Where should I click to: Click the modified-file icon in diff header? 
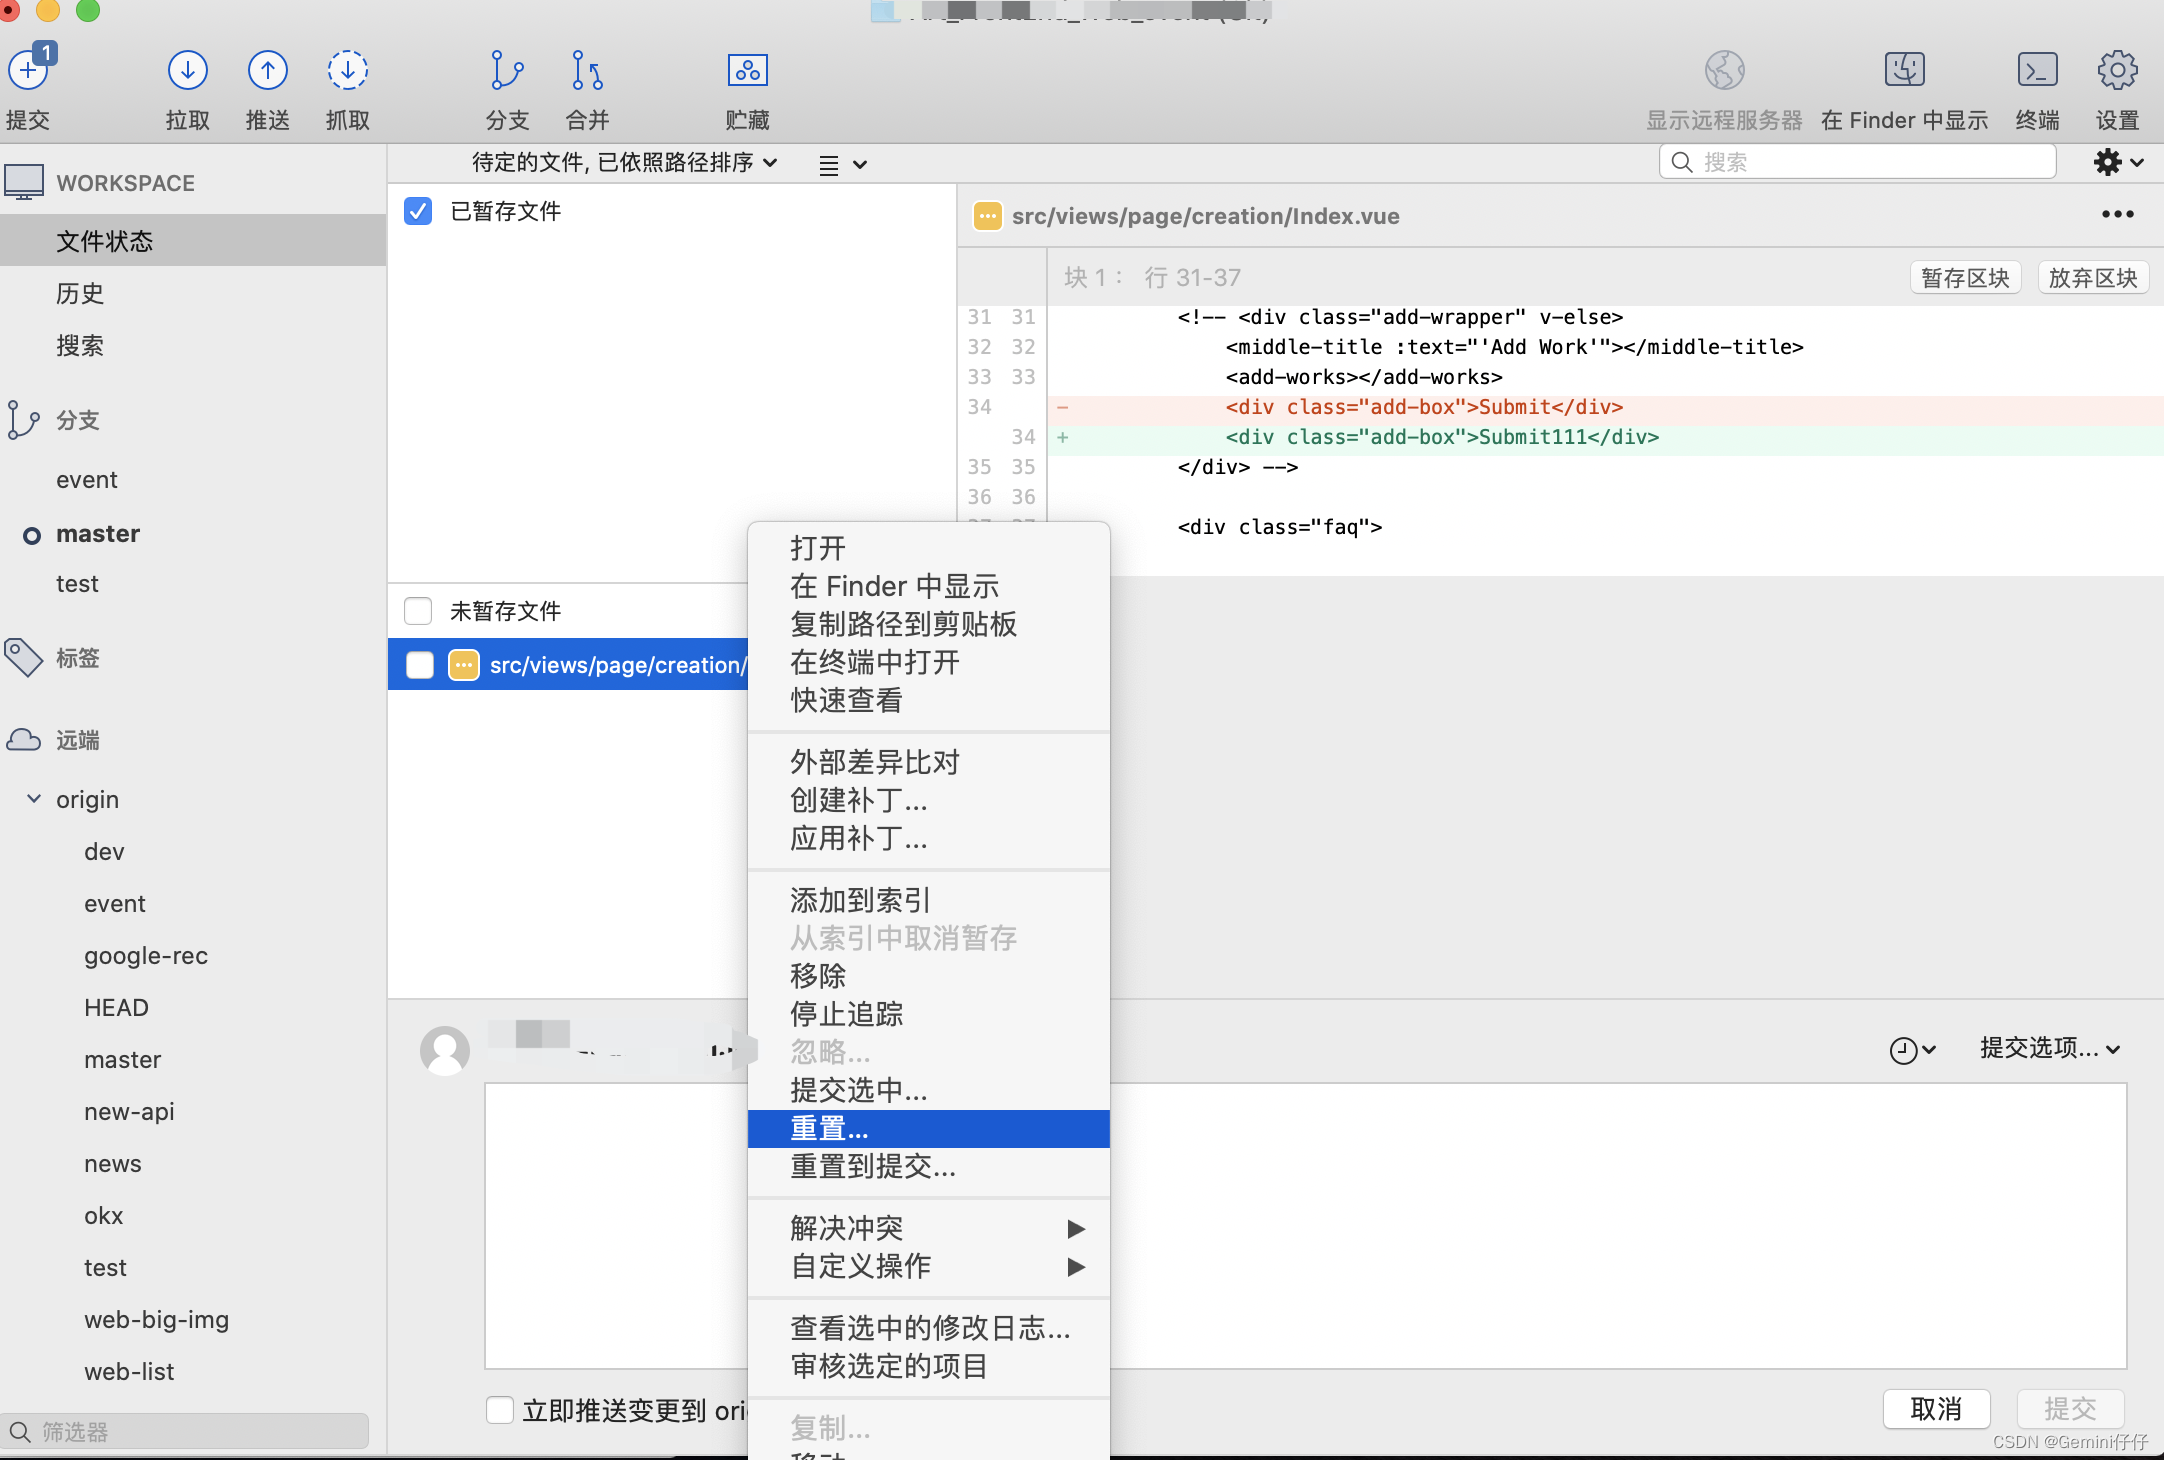(987, 216)
